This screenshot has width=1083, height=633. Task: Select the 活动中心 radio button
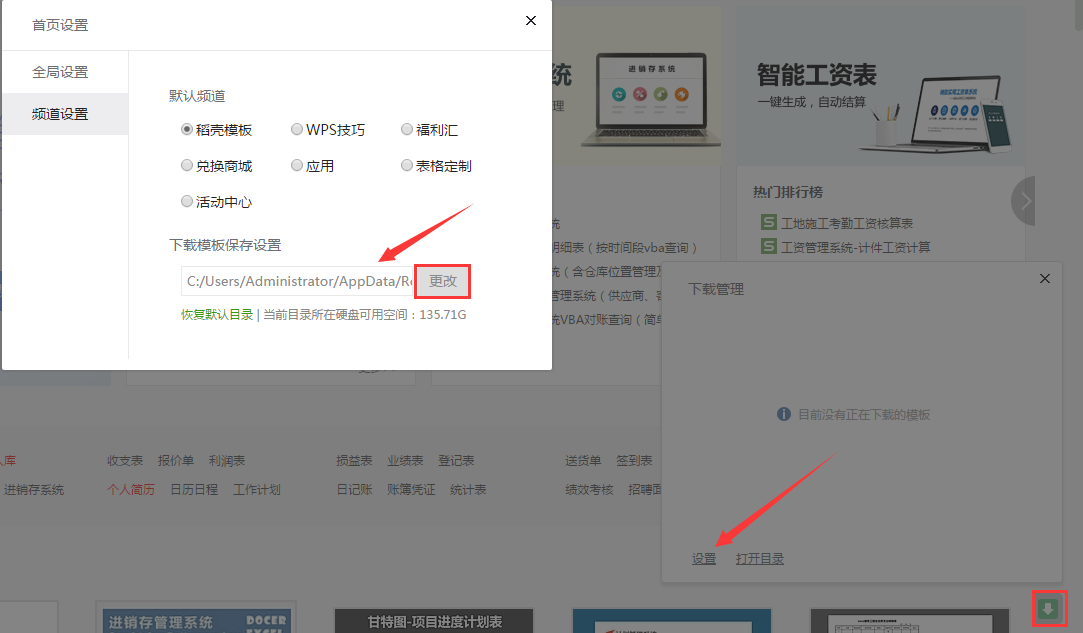pos(186,201)
